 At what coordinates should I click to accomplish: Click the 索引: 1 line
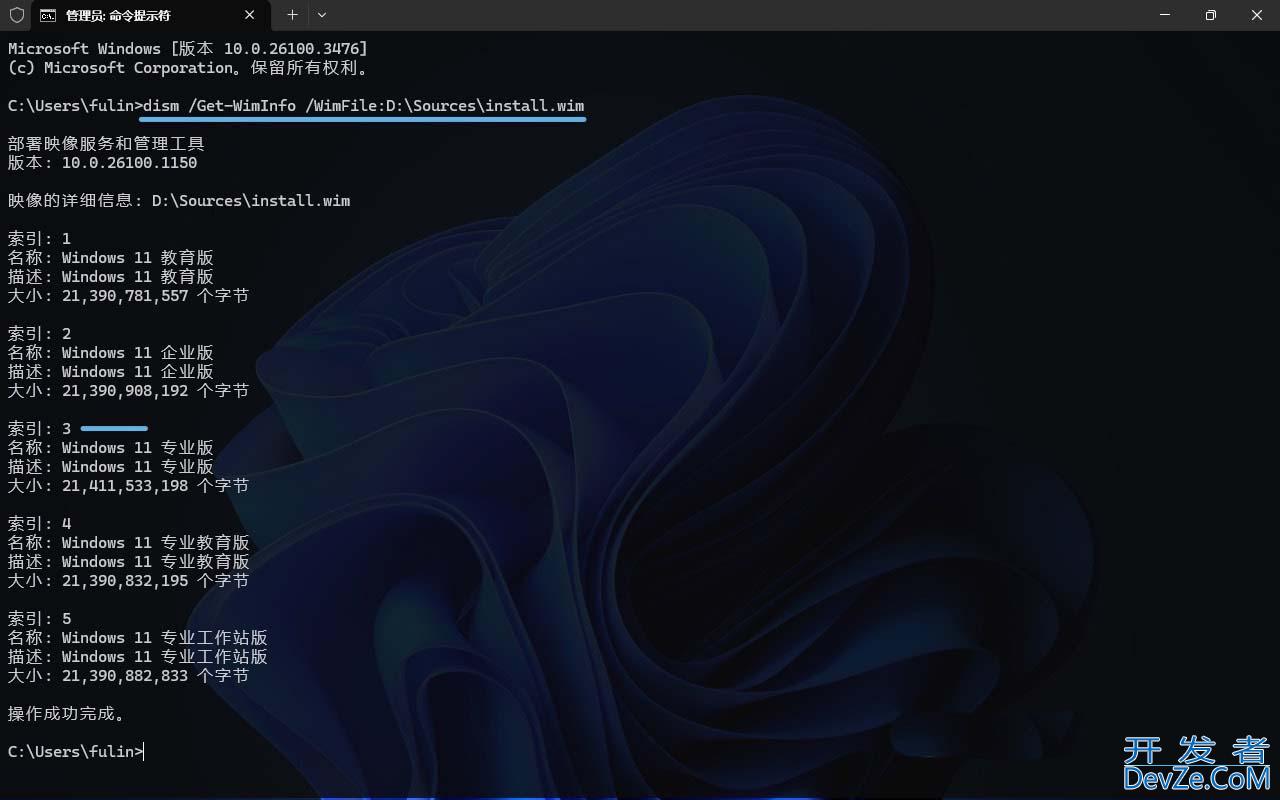pos(40,239)
